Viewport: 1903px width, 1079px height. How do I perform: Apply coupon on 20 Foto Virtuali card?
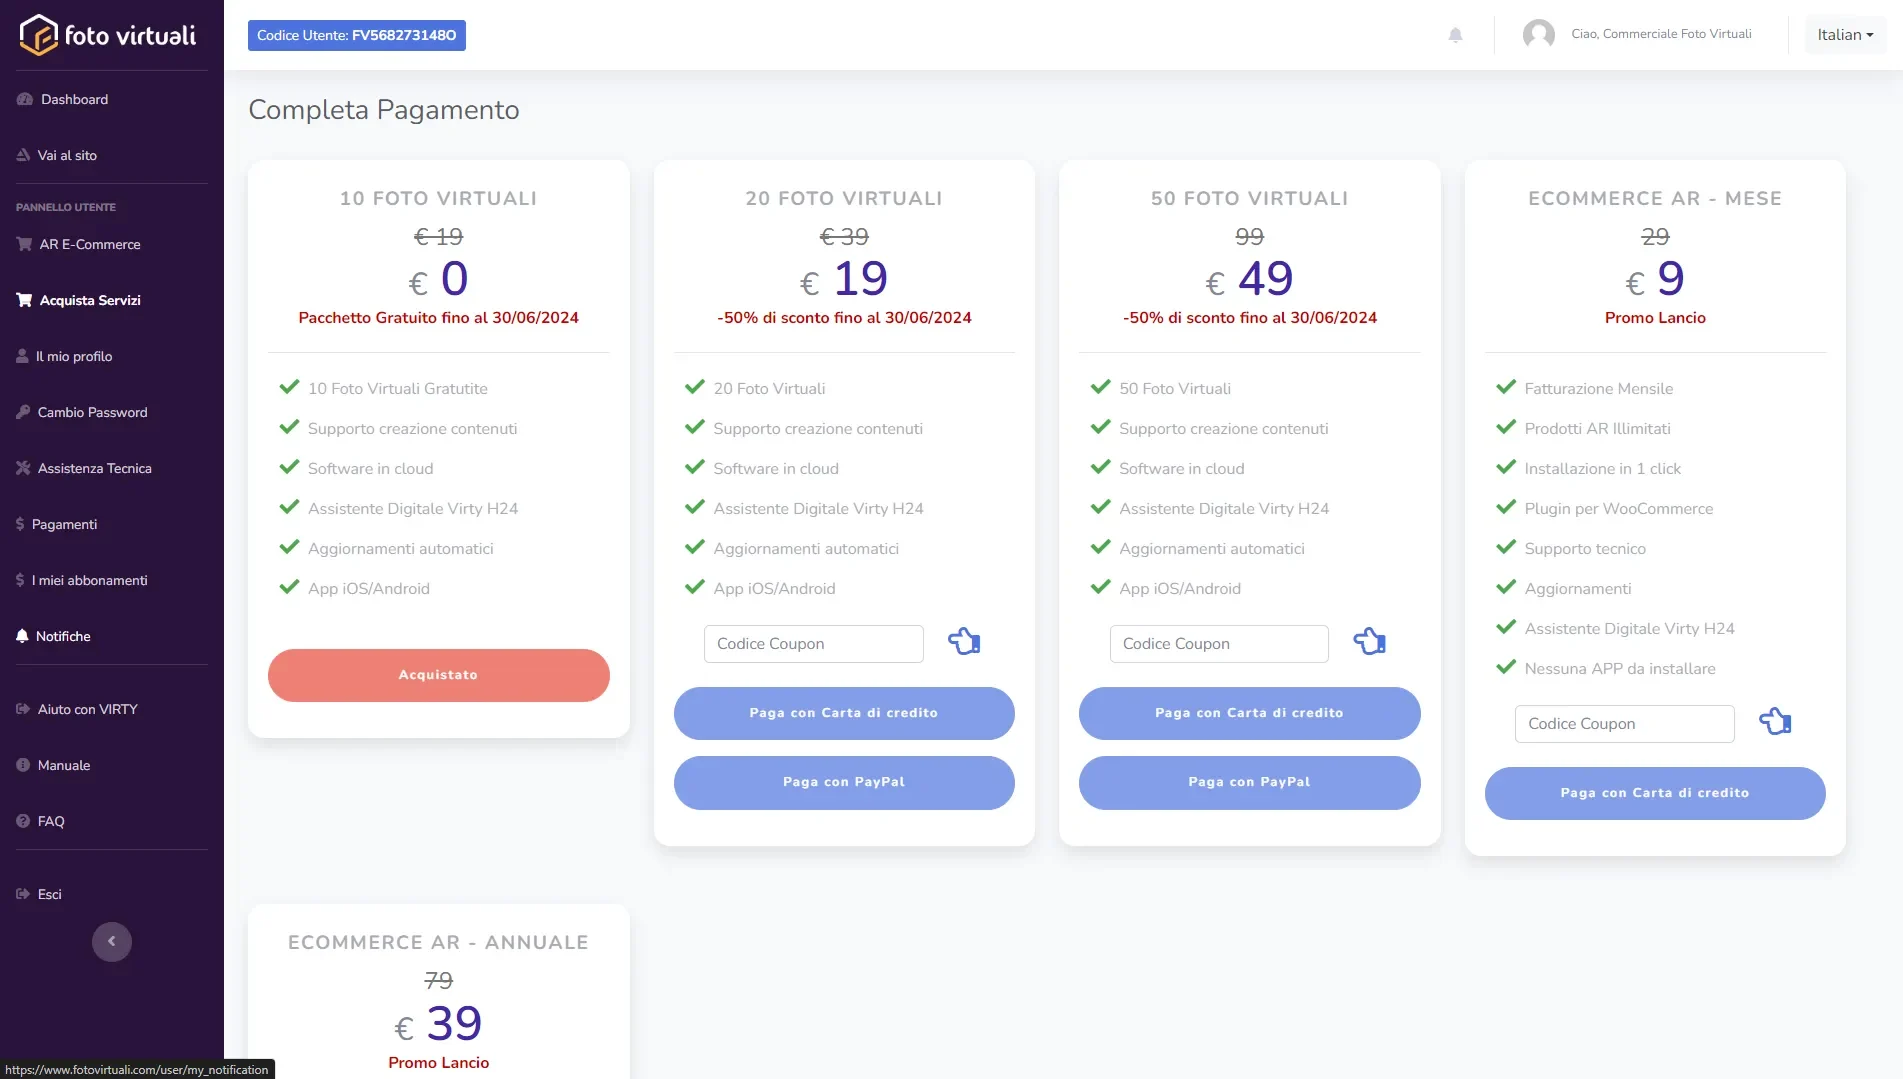(964, 641)
